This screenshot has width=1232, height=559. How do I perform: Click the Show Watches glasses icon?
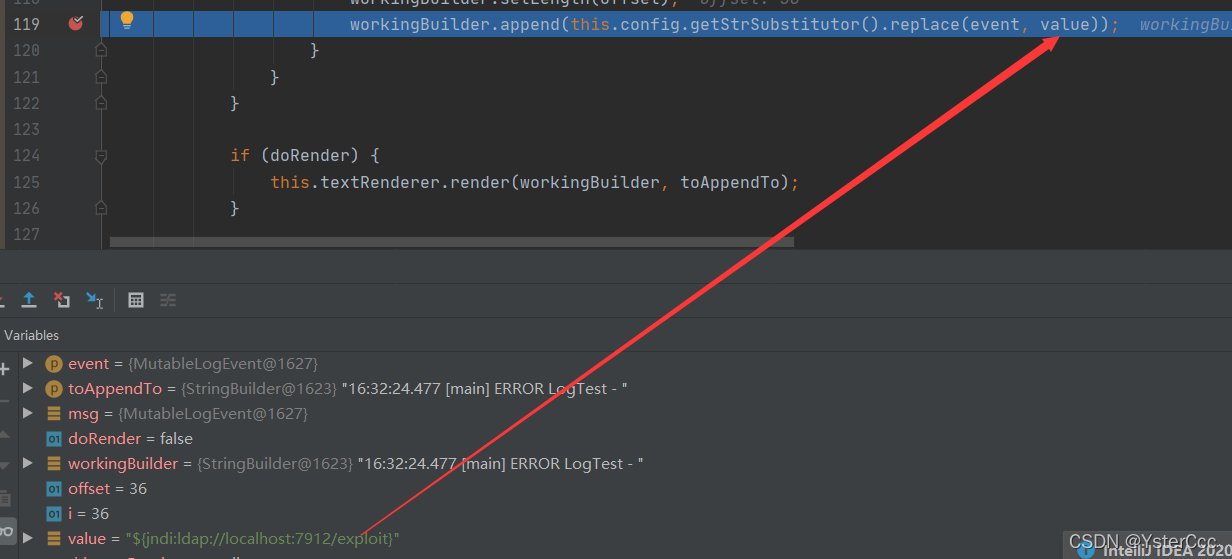click(x=6, y=530)
